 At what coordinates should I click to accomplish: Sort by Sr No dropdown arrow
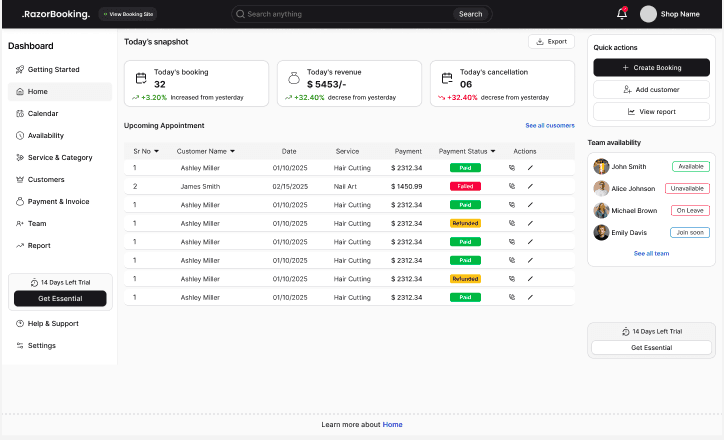click(157, 151)
